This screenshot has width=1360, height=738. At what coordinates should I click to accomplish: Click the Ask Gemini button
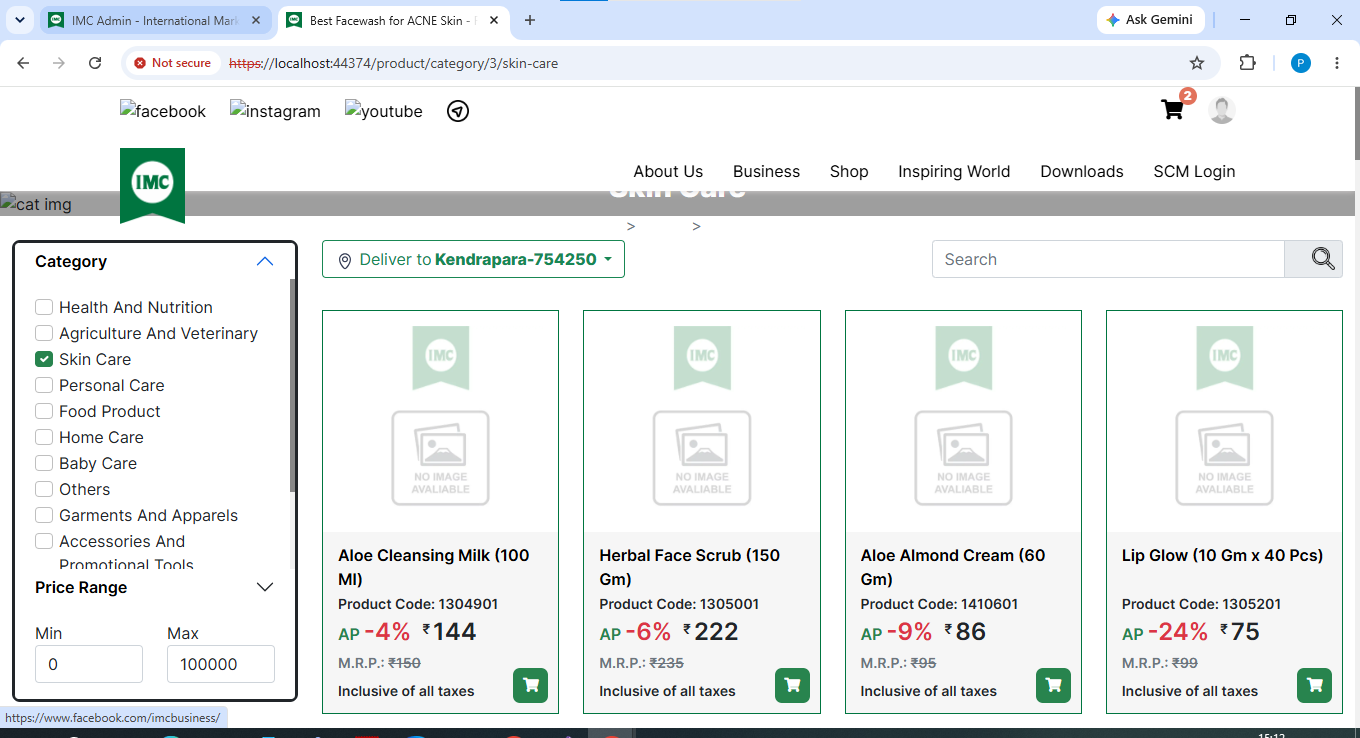pos(1149,20)
